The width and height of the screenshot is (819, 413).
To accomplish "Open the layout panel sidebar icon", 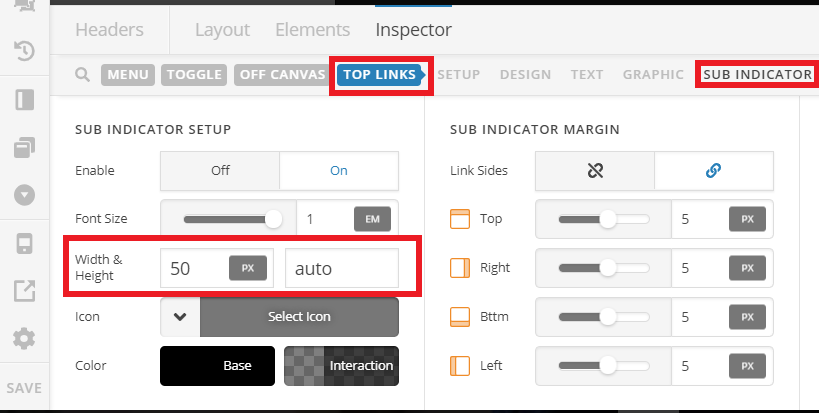I will click(25, 99).
